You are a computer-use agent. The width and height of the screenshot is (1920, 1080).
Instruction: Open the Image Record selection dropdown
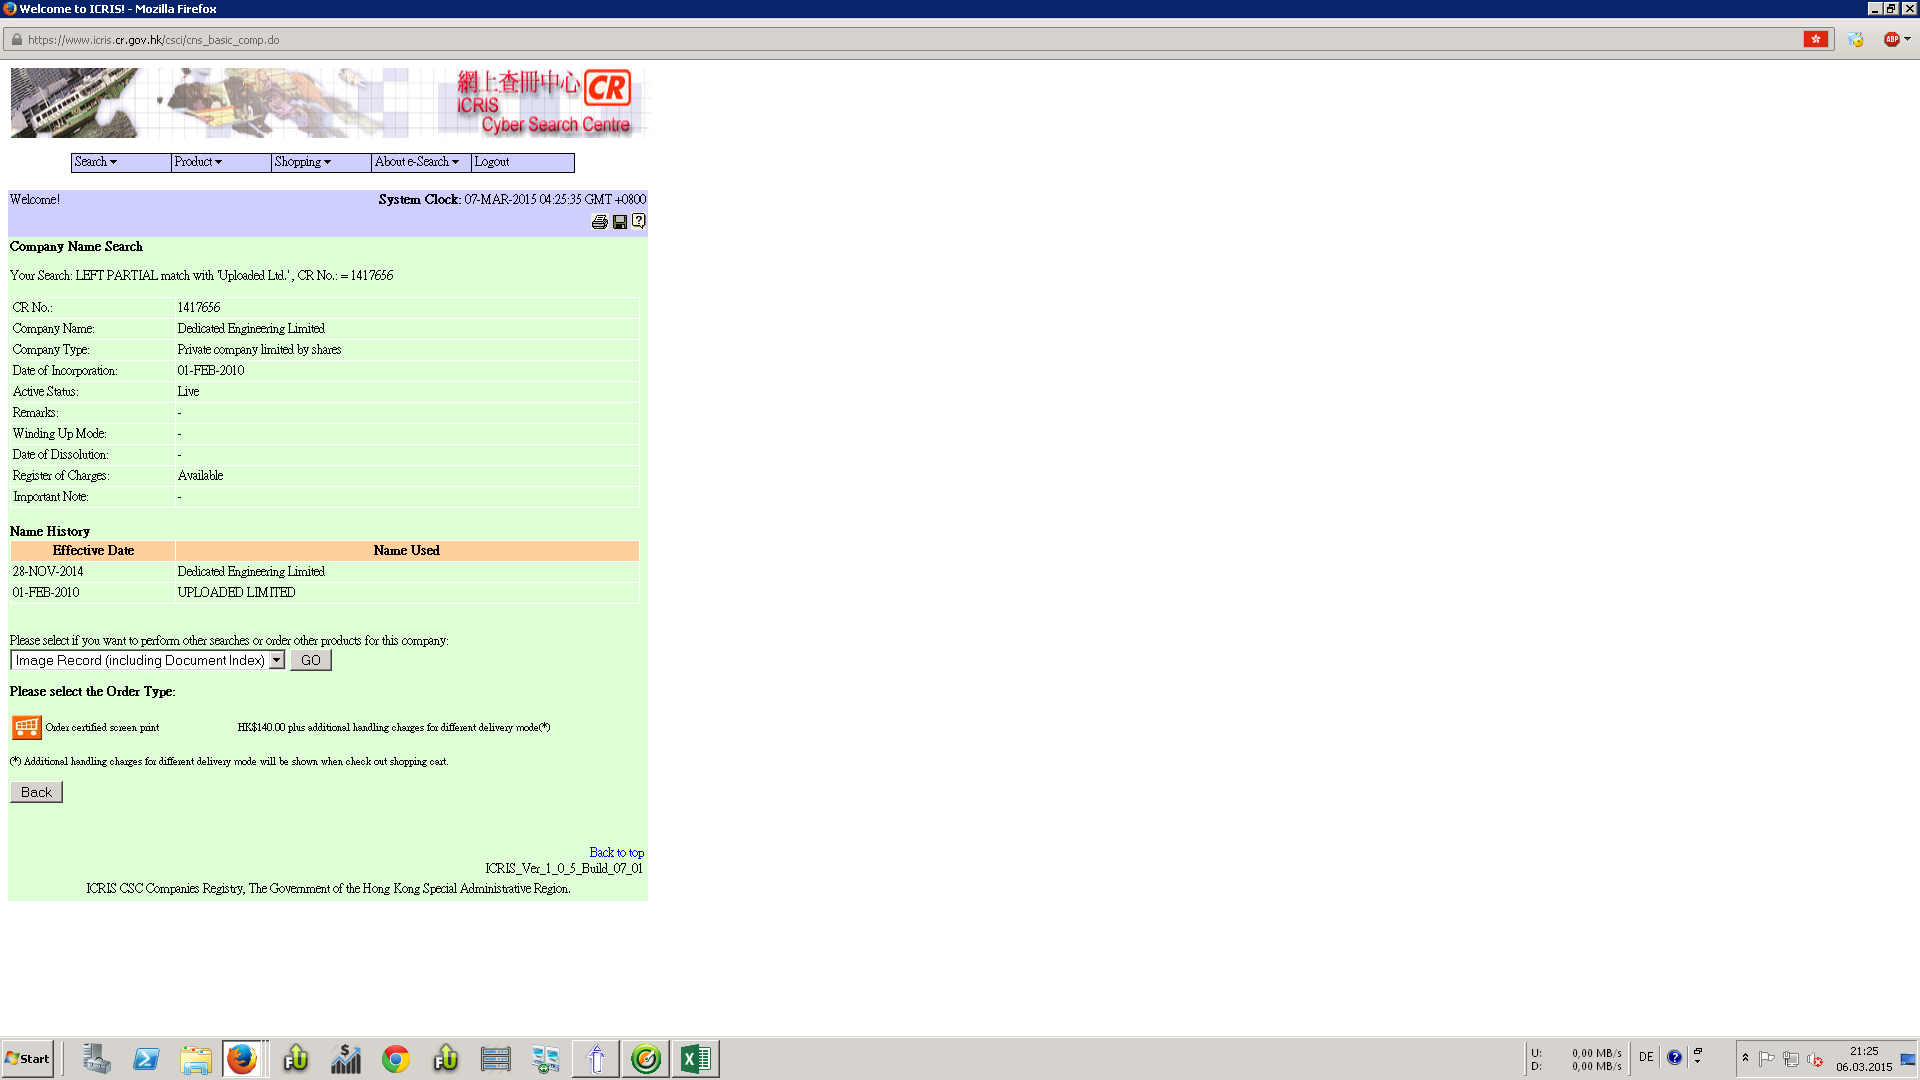277,660
